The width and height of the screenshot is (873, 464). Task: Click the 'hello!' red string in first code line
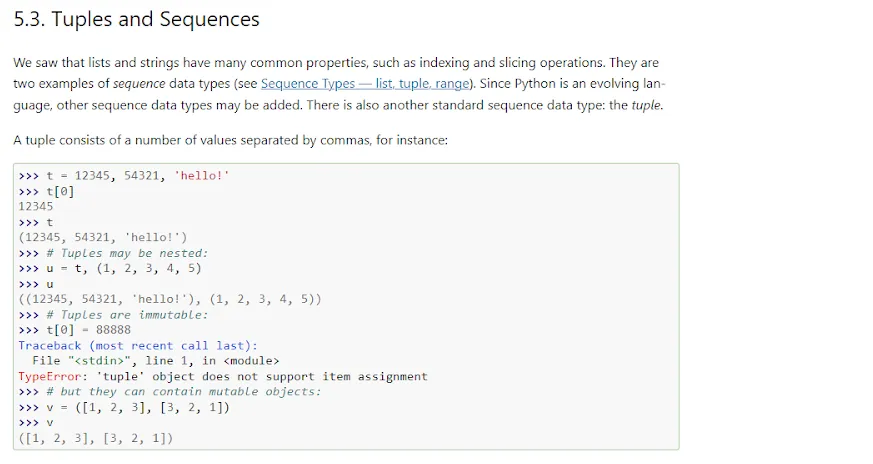pos(201,175)
